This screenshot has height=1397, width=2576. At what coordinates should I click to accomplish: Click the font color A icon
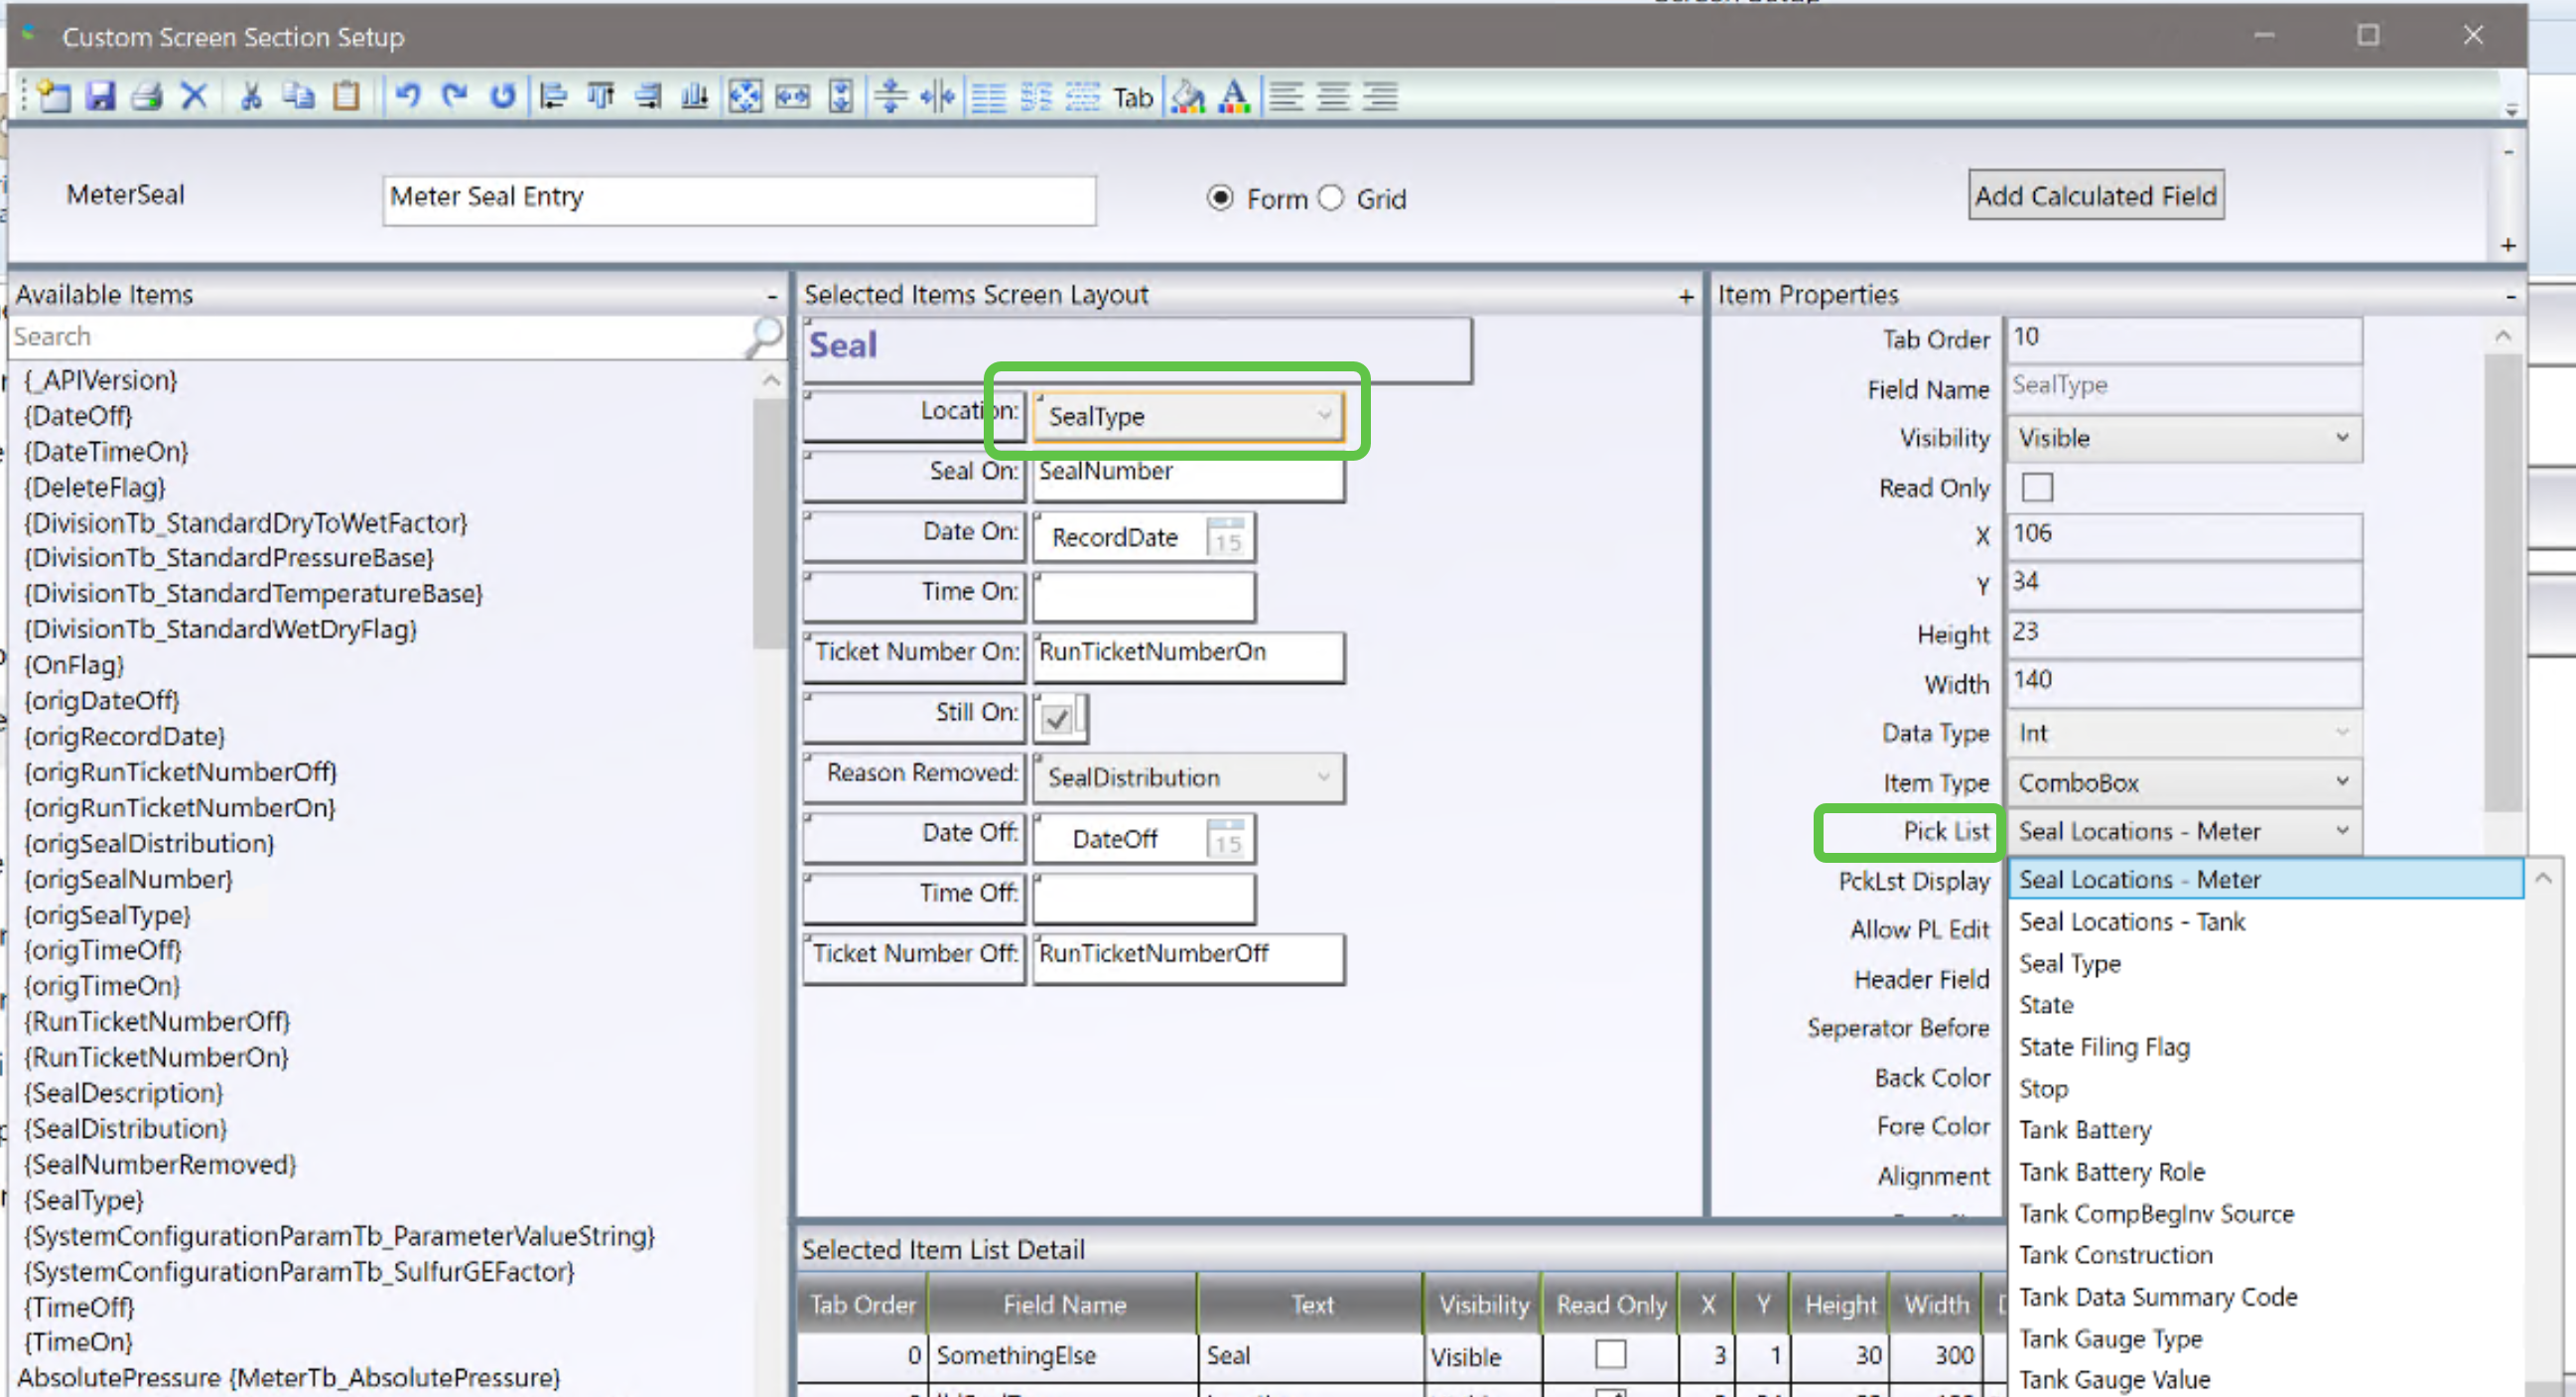coord(1234,96)
